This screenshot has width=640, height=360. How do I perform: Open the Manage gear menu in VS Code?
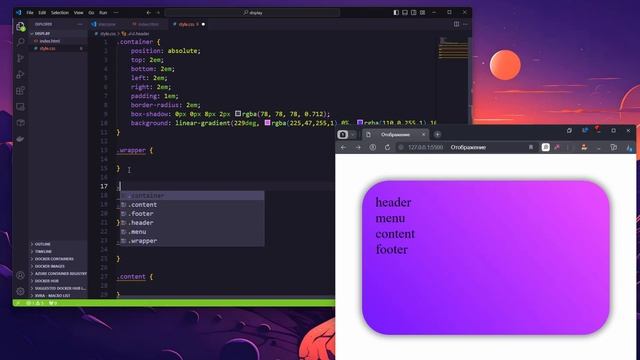point(20,291)
